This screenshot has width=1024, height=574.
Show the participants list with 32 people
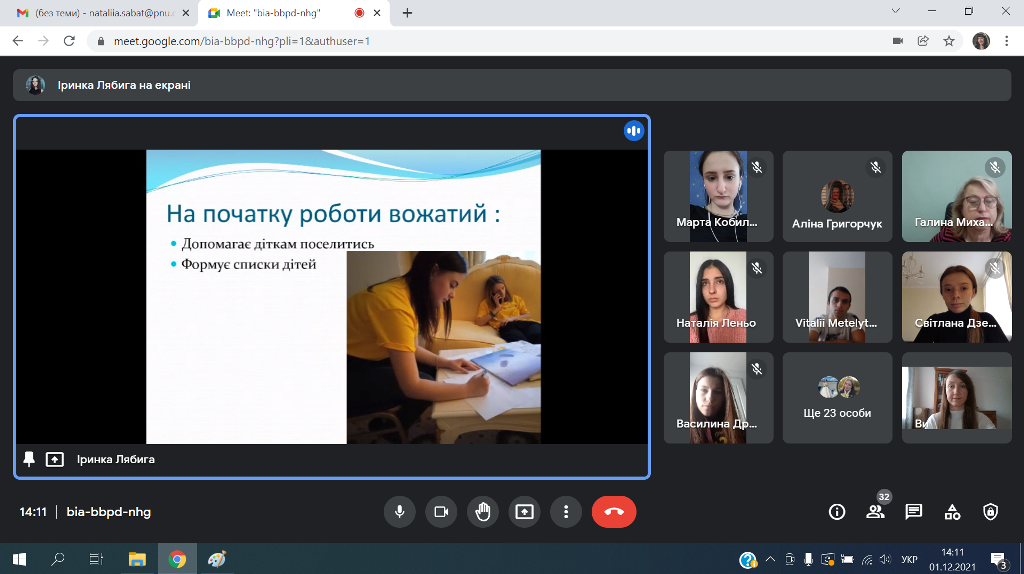[x=876, y=512]
